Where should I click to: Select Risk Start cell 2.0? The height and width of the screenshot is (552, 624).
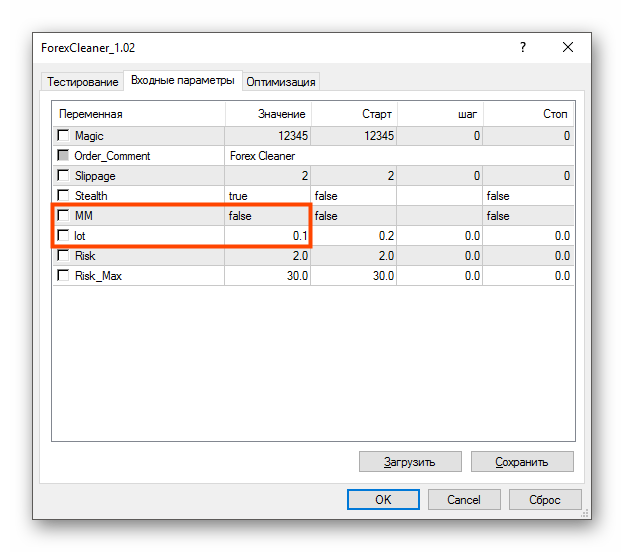(353, 256)
